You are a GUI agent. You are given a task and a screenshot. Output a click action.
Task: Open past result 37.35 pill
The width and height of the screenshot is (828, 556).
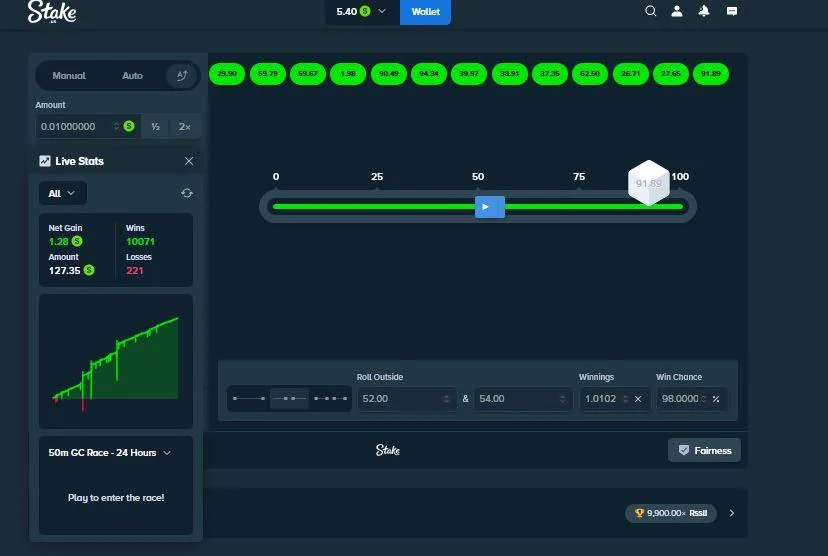tap(550, 73)
